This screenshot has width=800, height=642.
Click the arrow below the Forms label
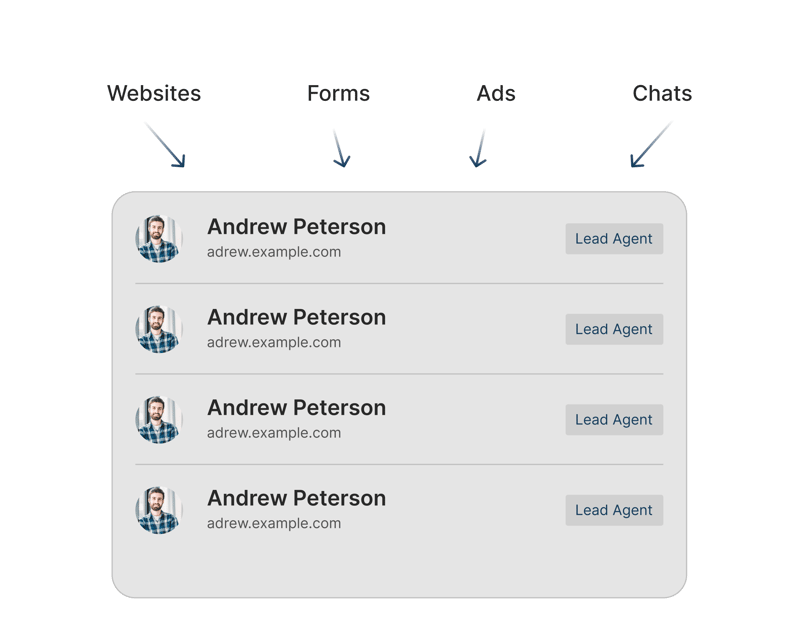[341, 148]
